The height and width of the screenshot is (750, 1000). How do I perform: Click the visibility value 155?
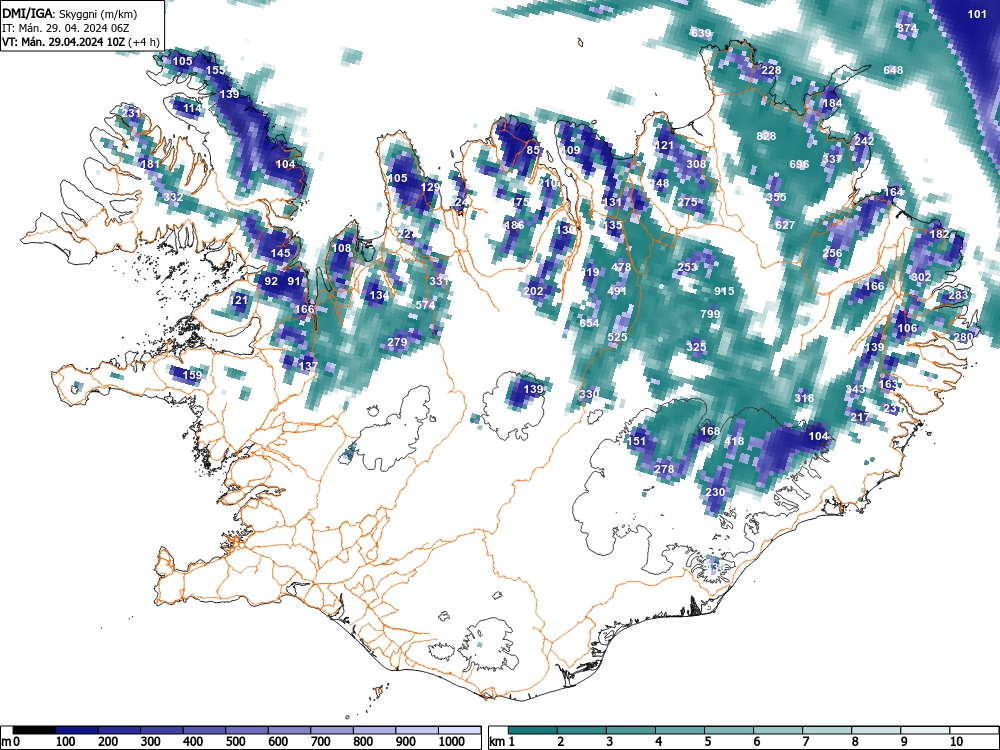(216, 70)
